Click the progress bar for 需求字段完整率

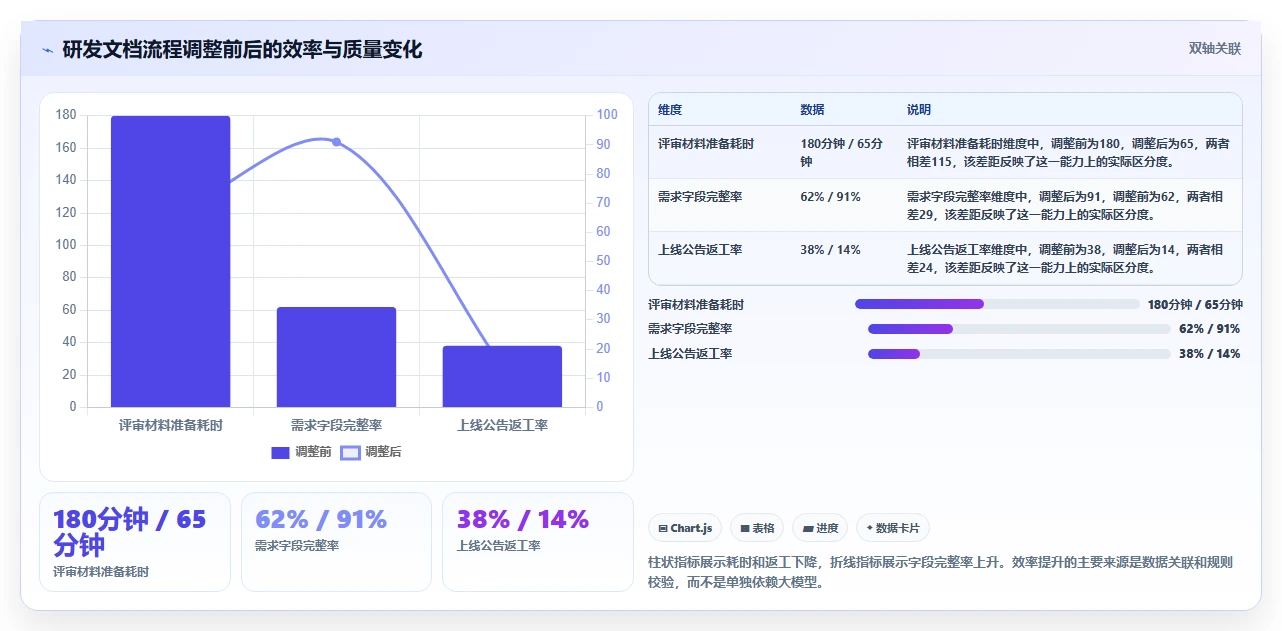[x=1019, y=329]
